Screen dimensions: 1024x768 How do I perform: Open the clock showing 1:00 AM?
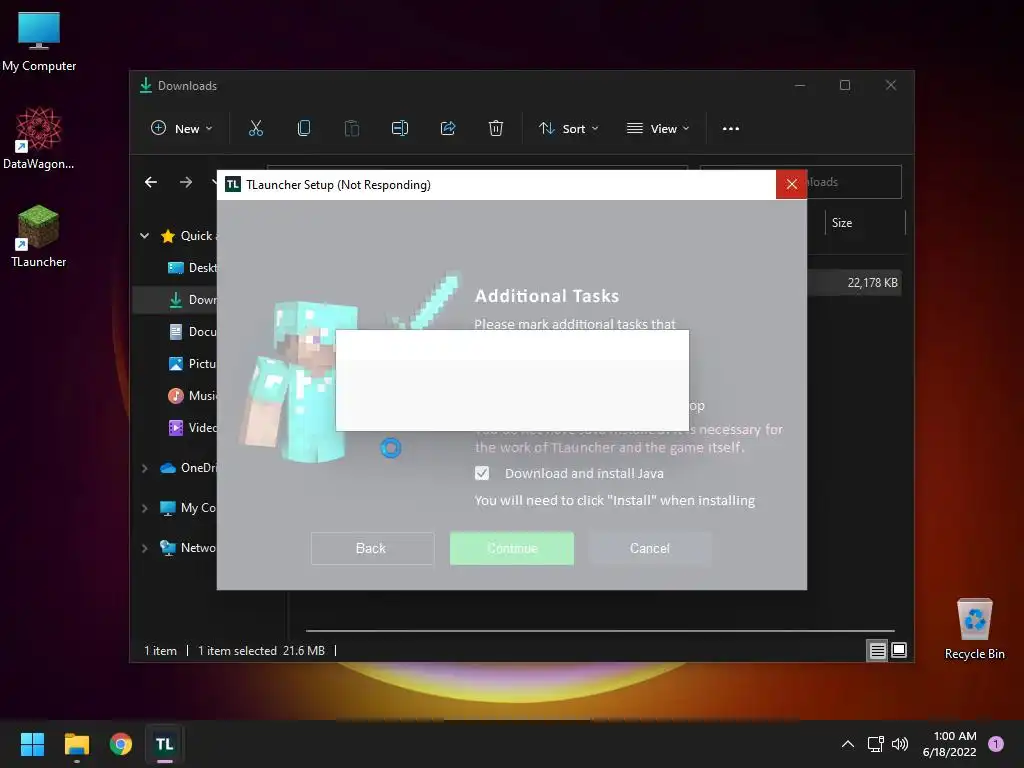[950, 744]
